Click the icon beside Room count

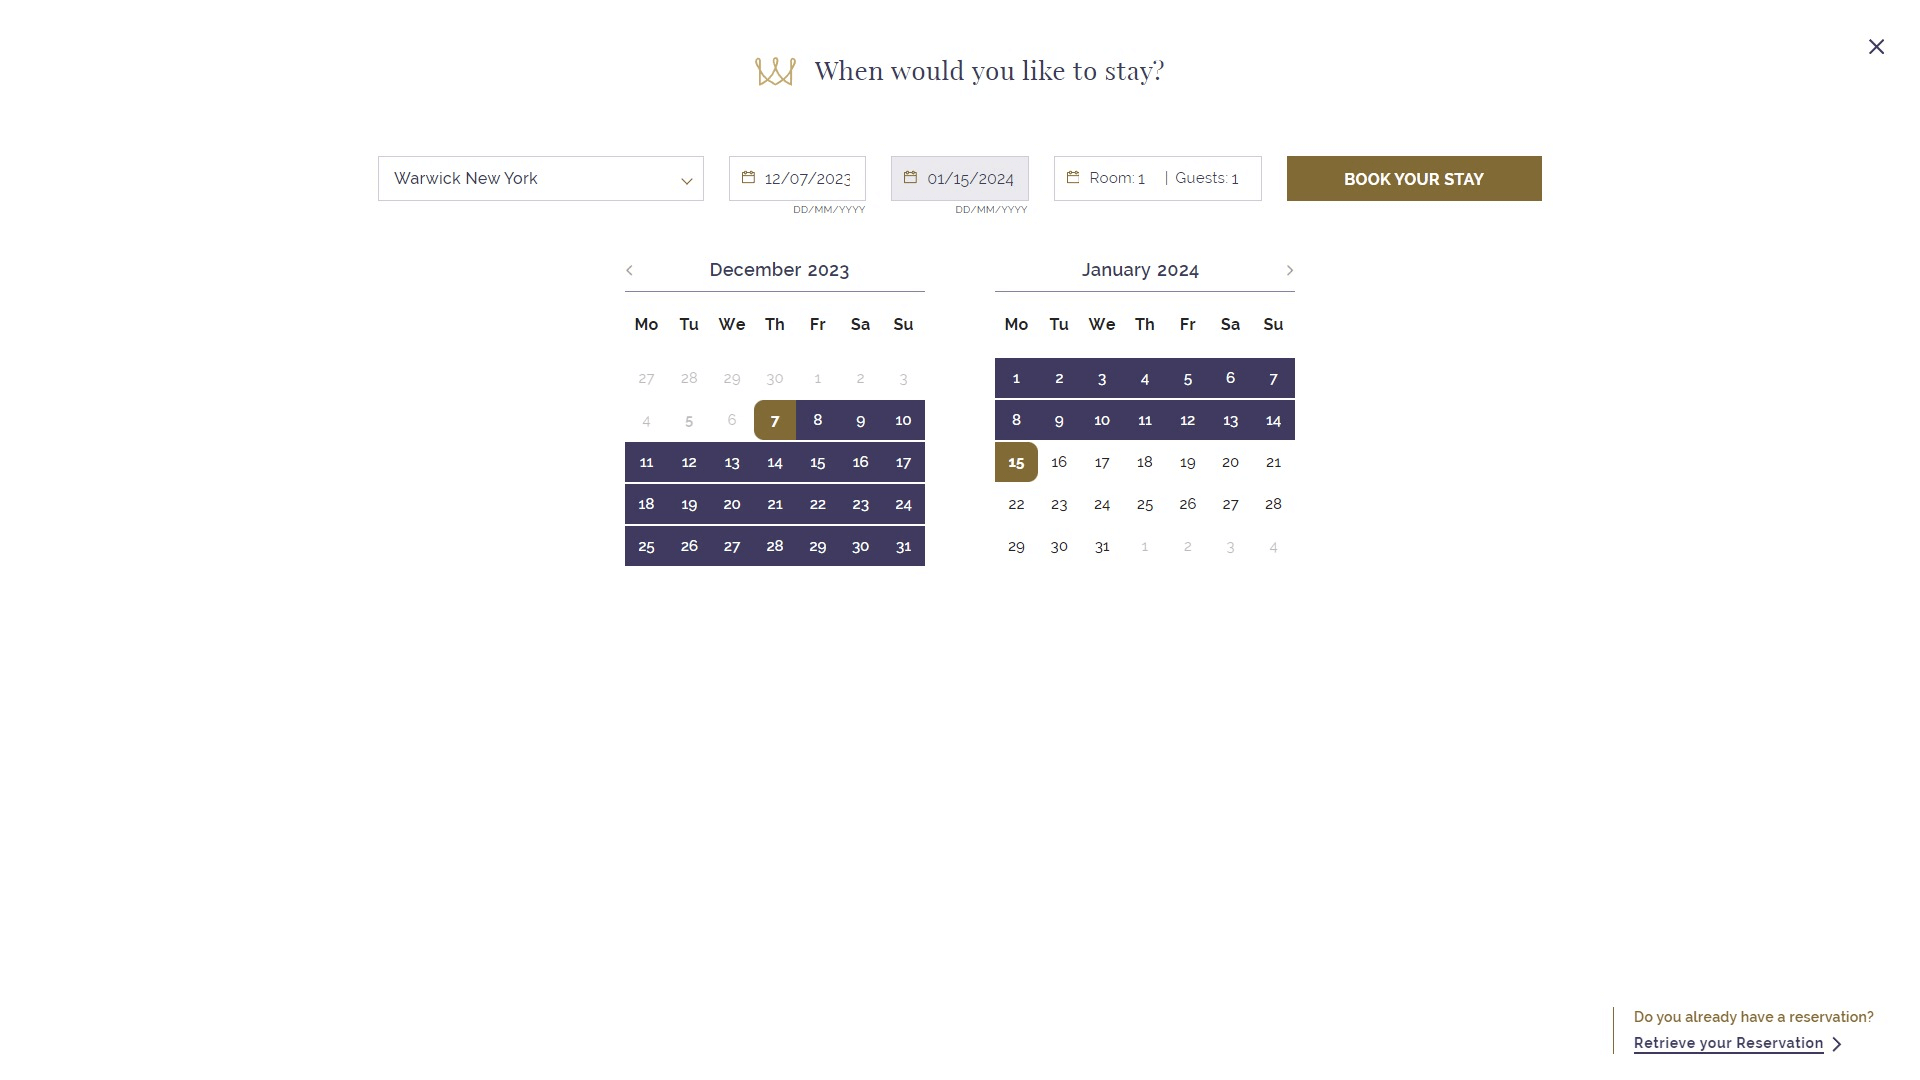click(x=1073, y=178)
